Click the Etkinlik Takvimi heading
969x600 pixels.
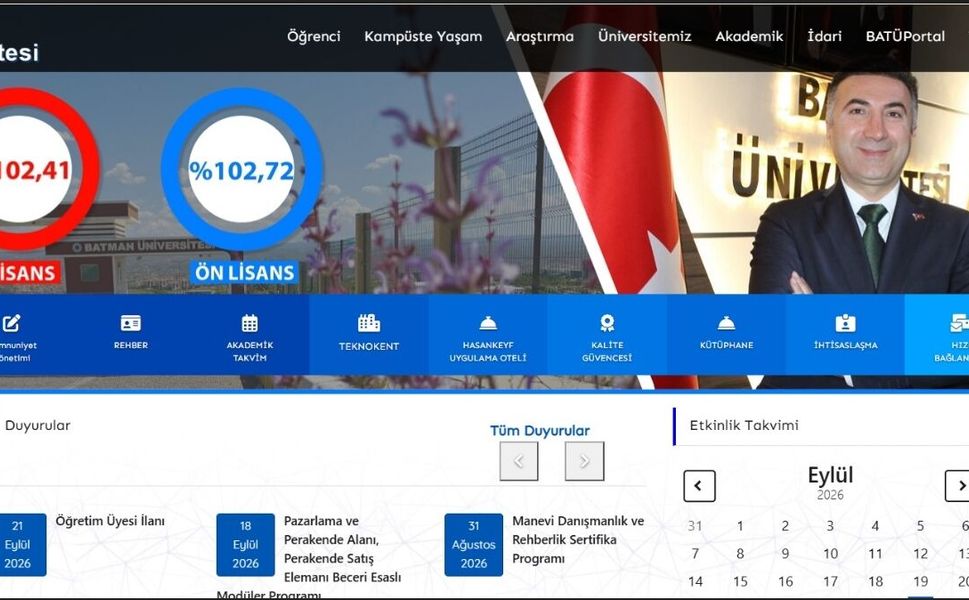click(x=744, y=425)
